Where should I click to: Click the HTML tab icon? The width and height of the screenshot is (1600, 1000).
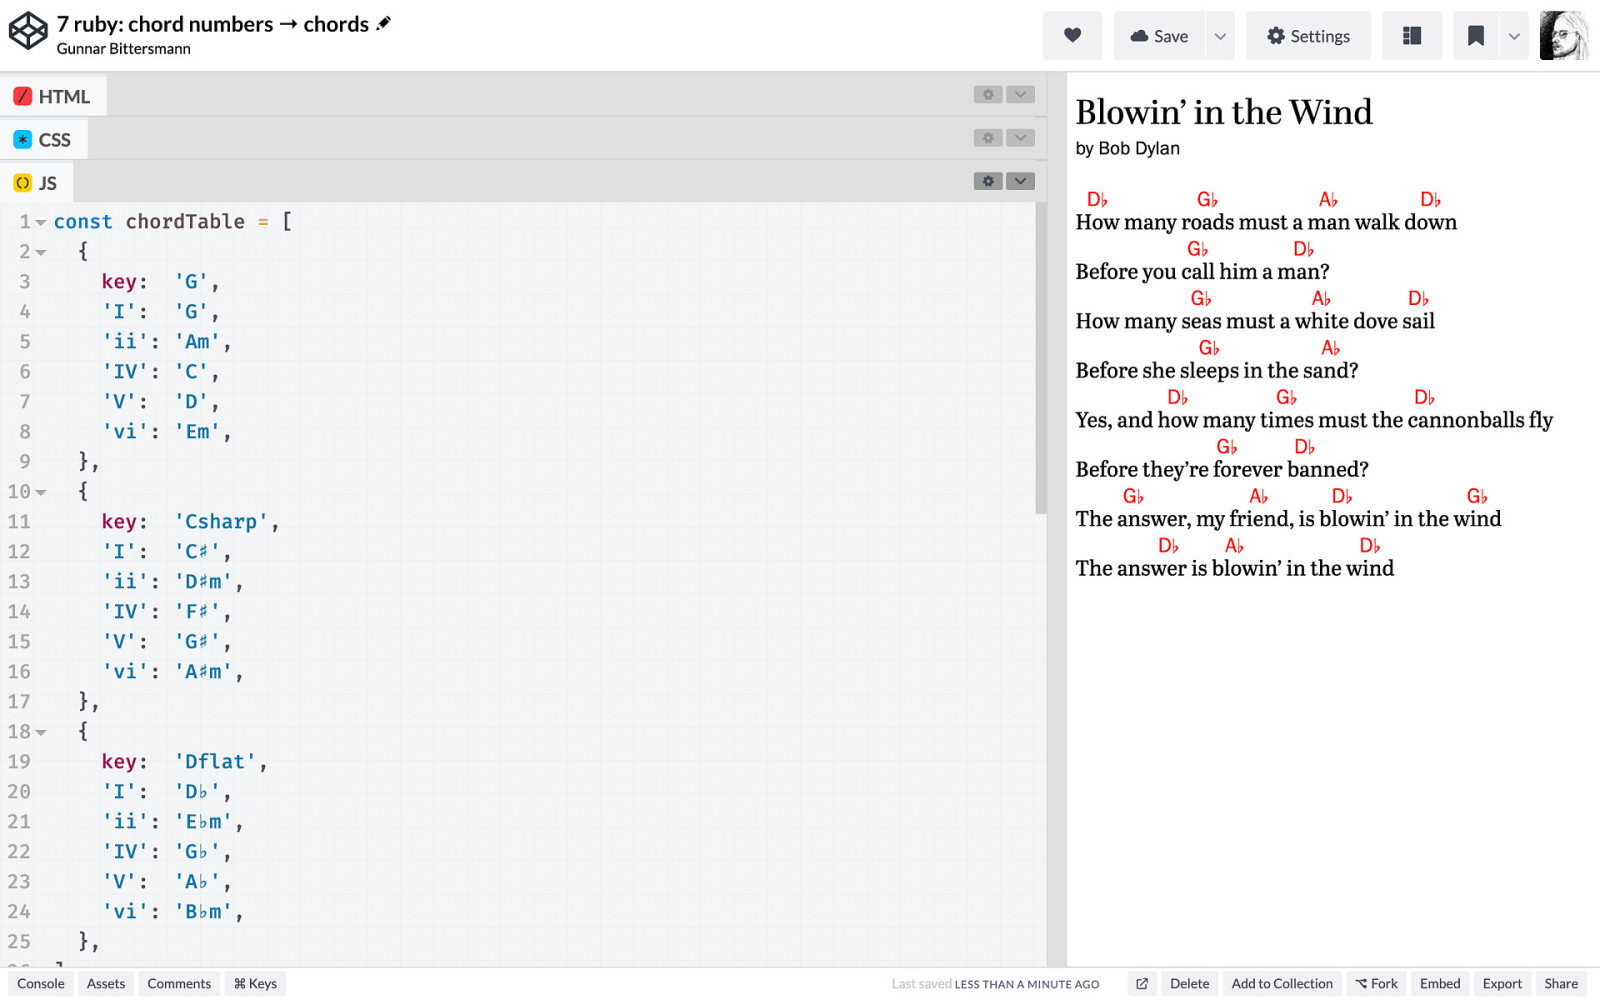click(22, 96)
